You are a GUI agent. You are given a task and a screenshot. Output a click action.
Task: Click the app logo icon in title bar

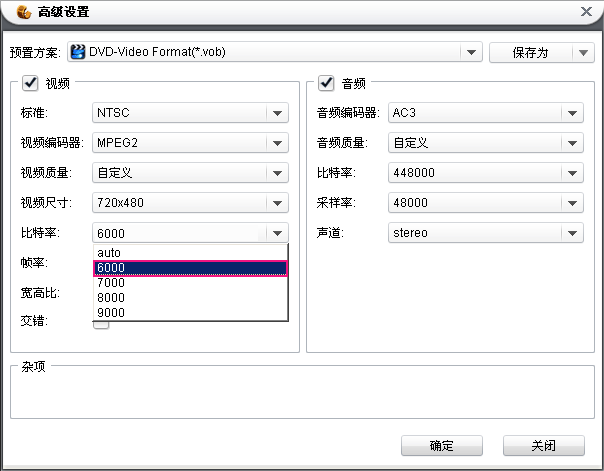tap(23, 13)
